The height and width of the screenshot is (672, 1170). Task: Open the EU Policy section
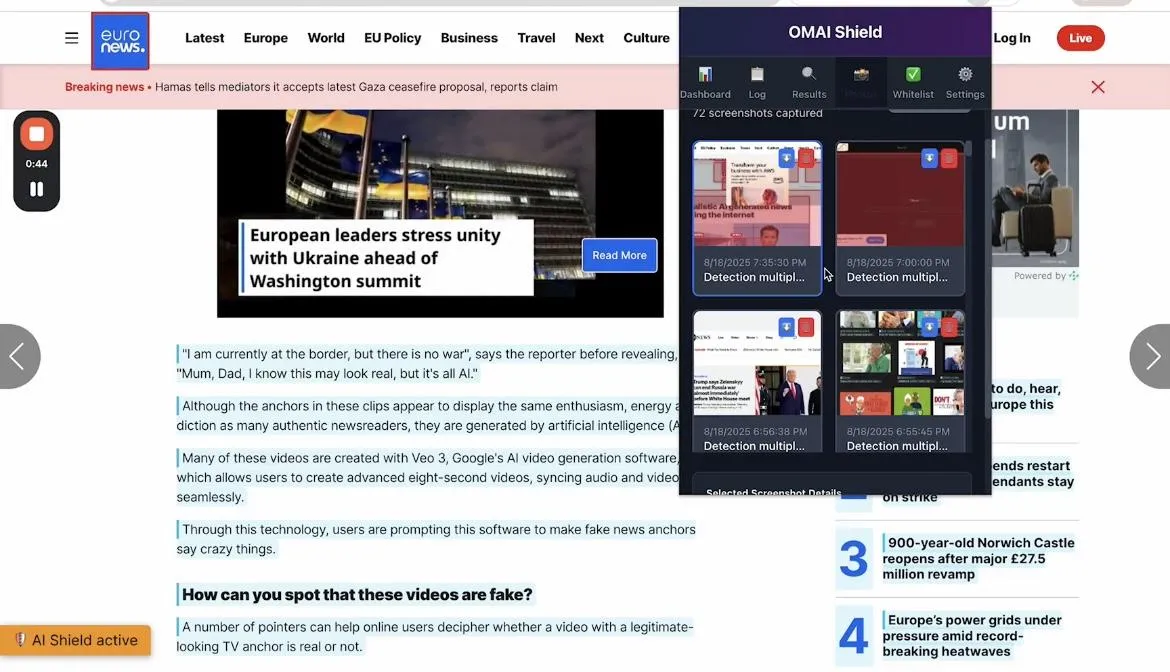tap(392, 38)
